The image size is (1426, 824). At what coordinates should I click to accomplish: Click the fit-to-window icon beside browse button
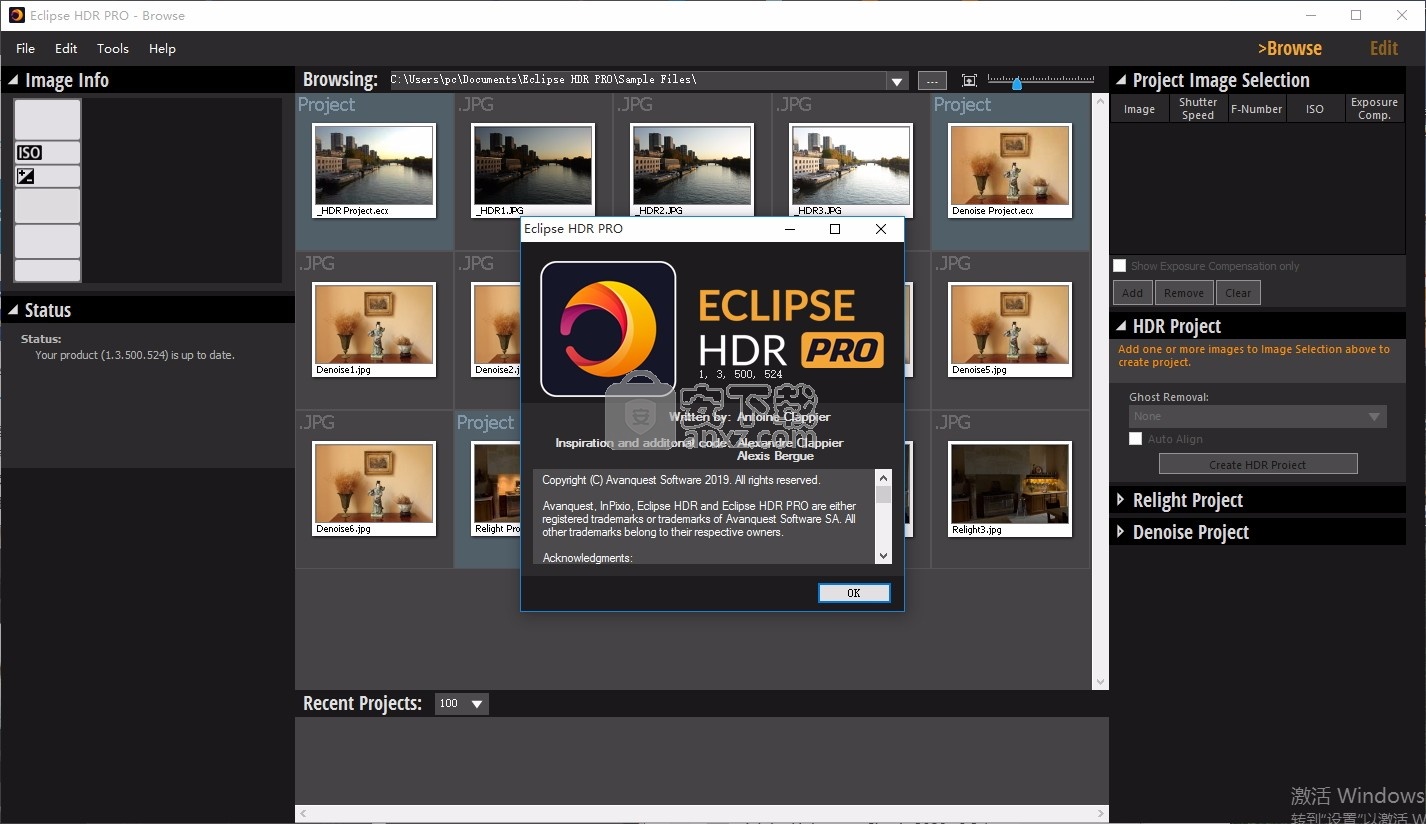point(969,81)
